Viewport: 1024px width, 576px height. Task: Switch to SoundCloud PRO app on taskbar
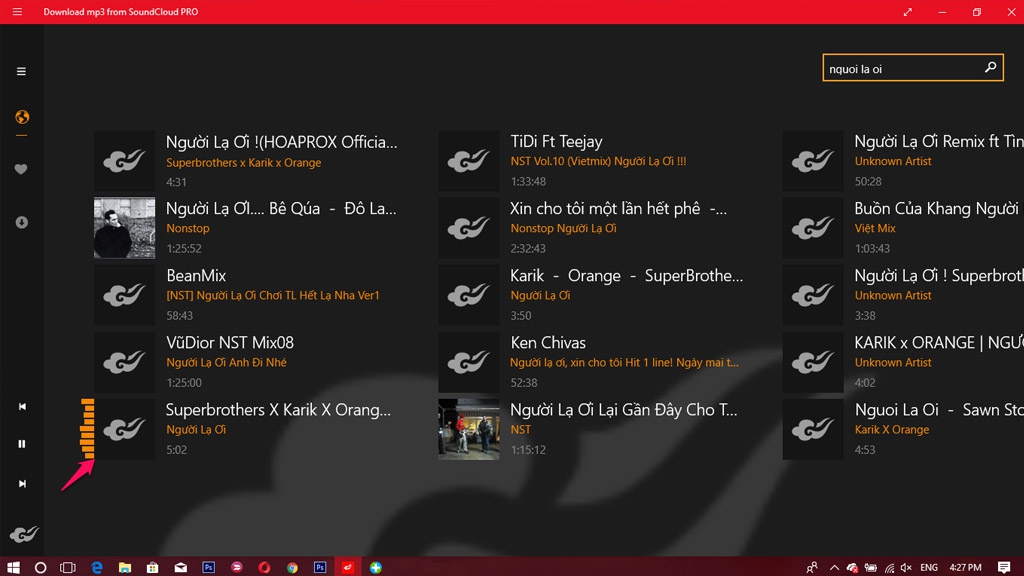click(347, 567)
